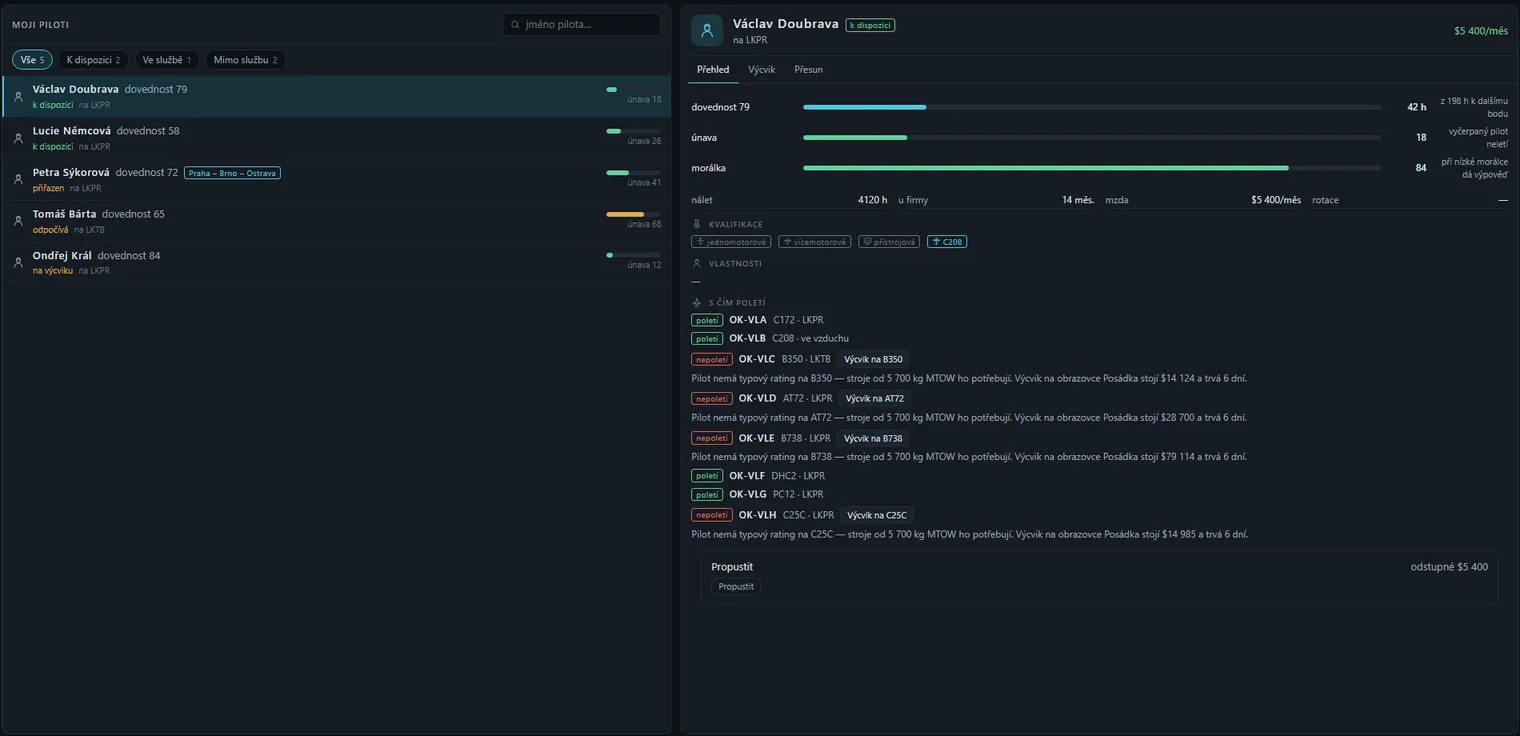Filter pilots by Mimo službu

point(245,60)
